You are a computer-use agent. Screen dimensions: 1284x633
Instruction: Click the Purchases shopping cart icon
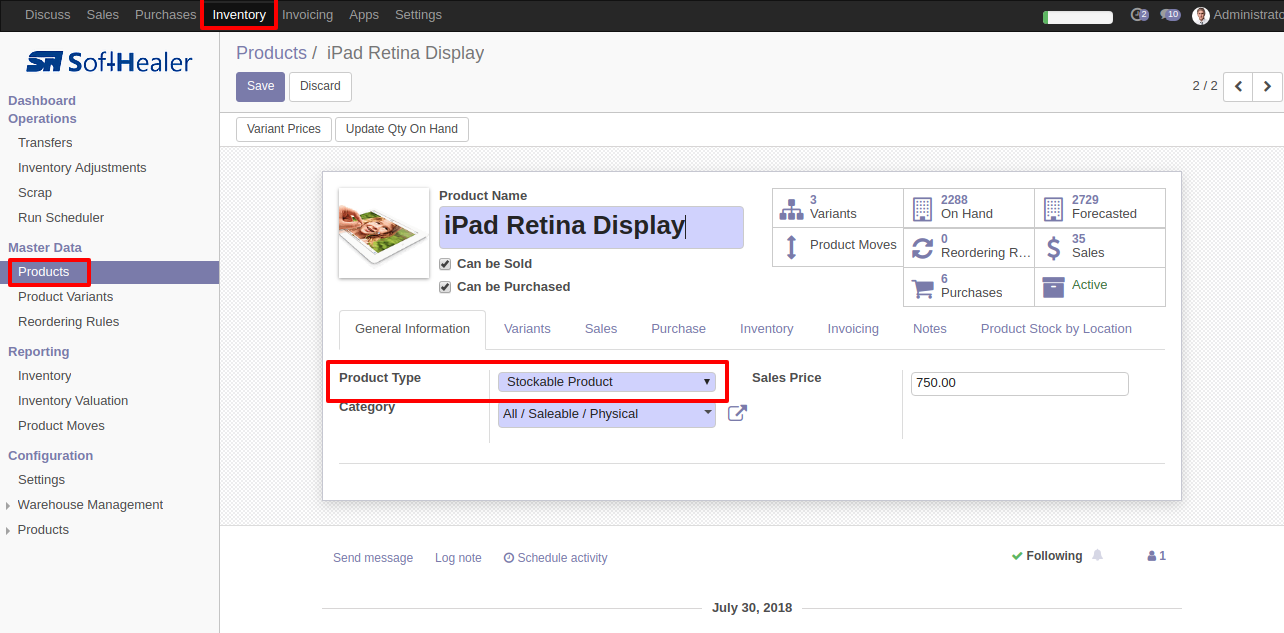pyautogui.click(x=922, y=287)
